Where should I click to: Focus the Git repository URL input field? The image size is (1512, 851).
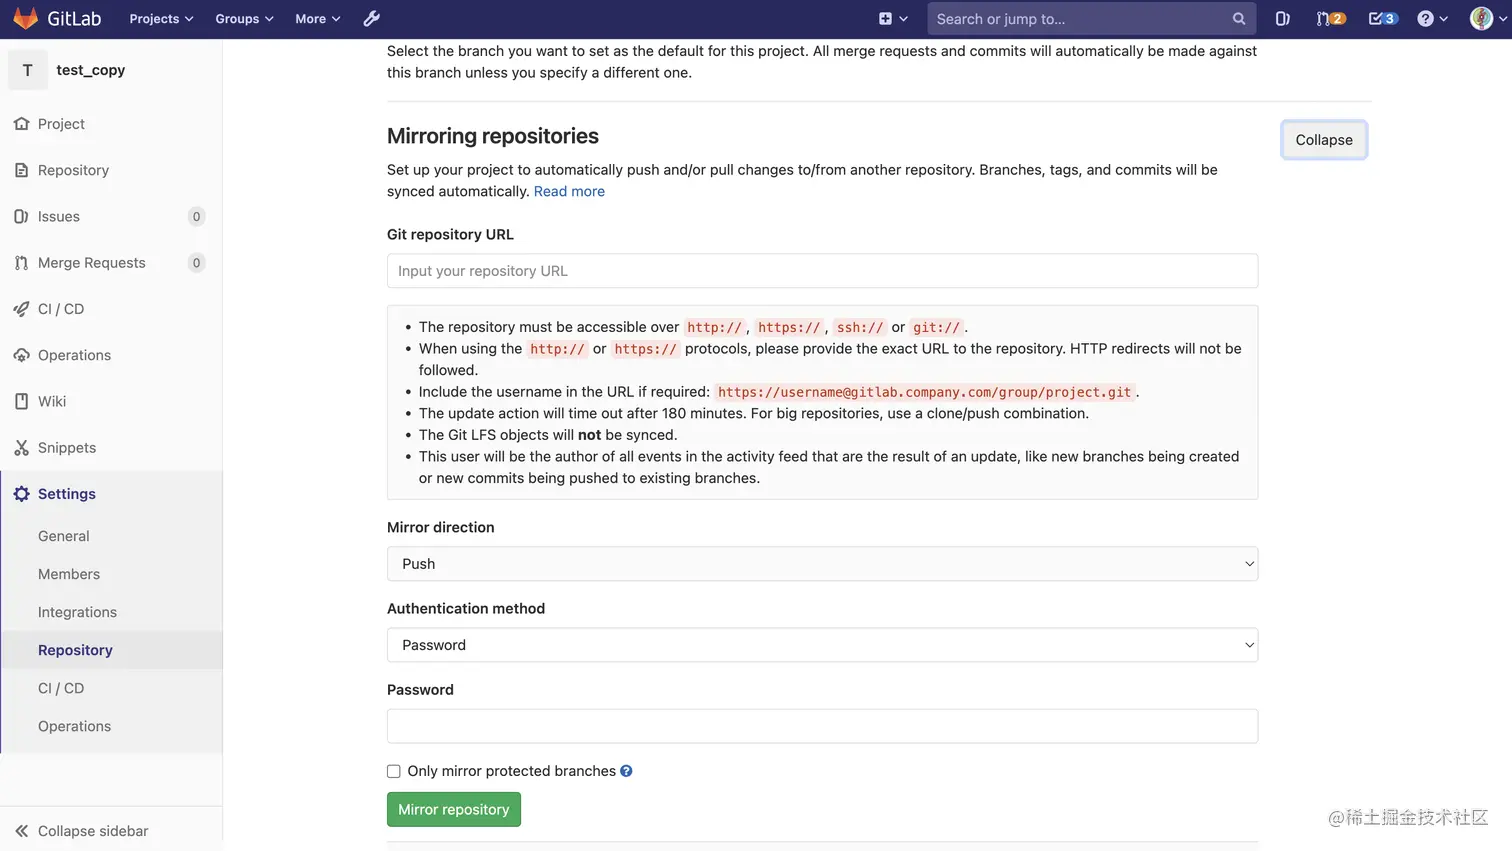[822, 271]
